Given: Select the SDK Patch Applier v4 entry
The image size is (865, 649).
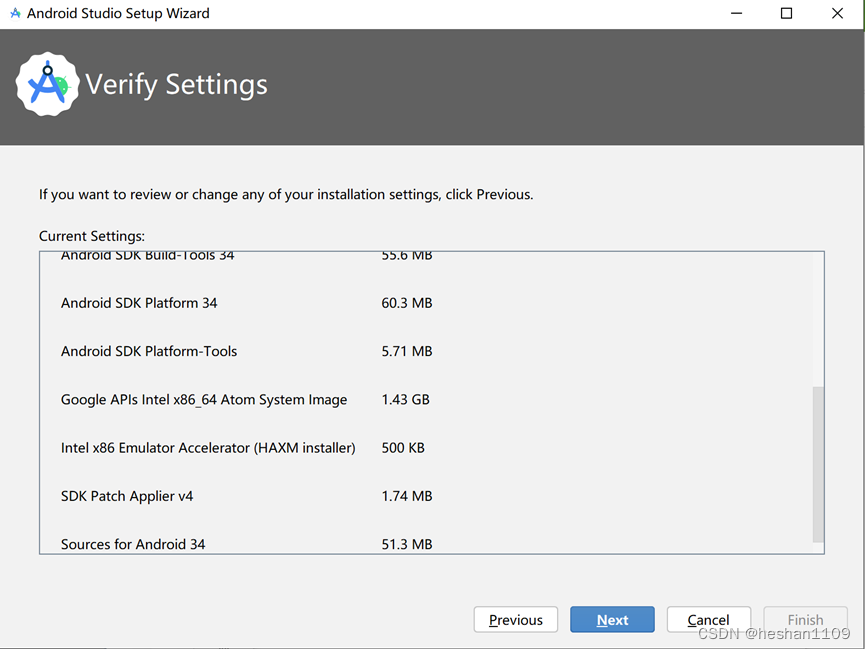Looking at the screenshot, I should coord(127,495).
